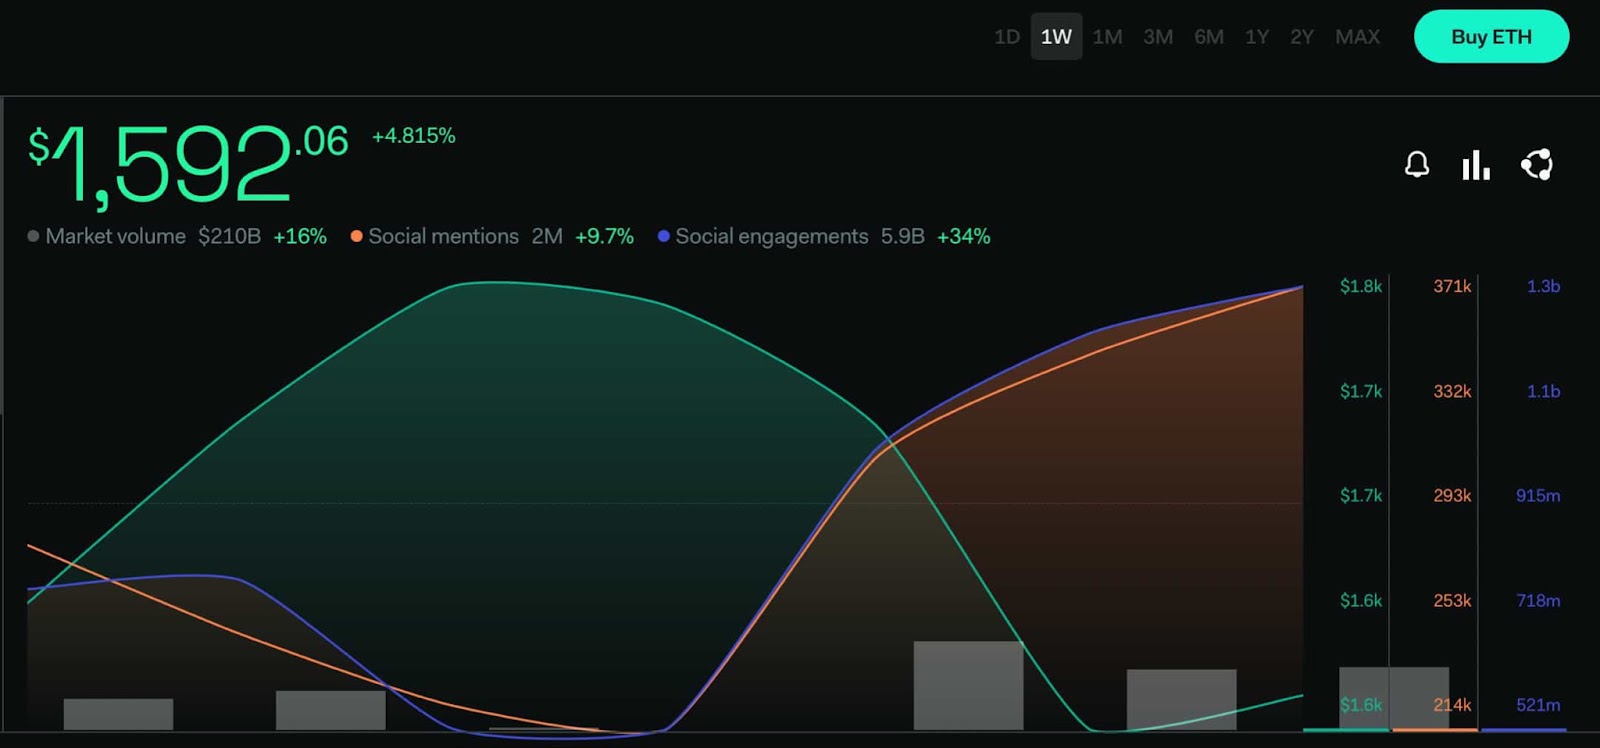Screen dimensions: 1600x748
Task: Switch to the 3M time range
Action: pyautogui.click(x=1158, y=37)
